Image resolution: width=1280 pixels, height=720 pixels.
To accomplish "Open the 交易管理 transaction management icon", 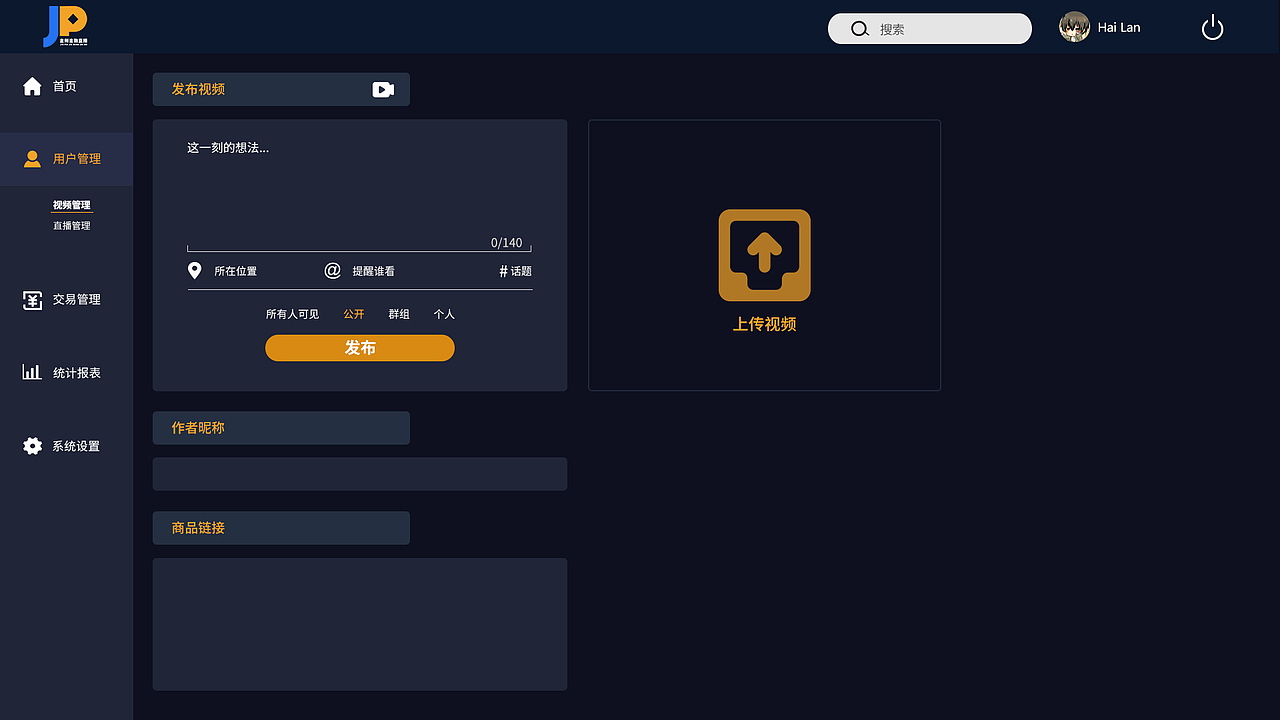I will point(31,299).
